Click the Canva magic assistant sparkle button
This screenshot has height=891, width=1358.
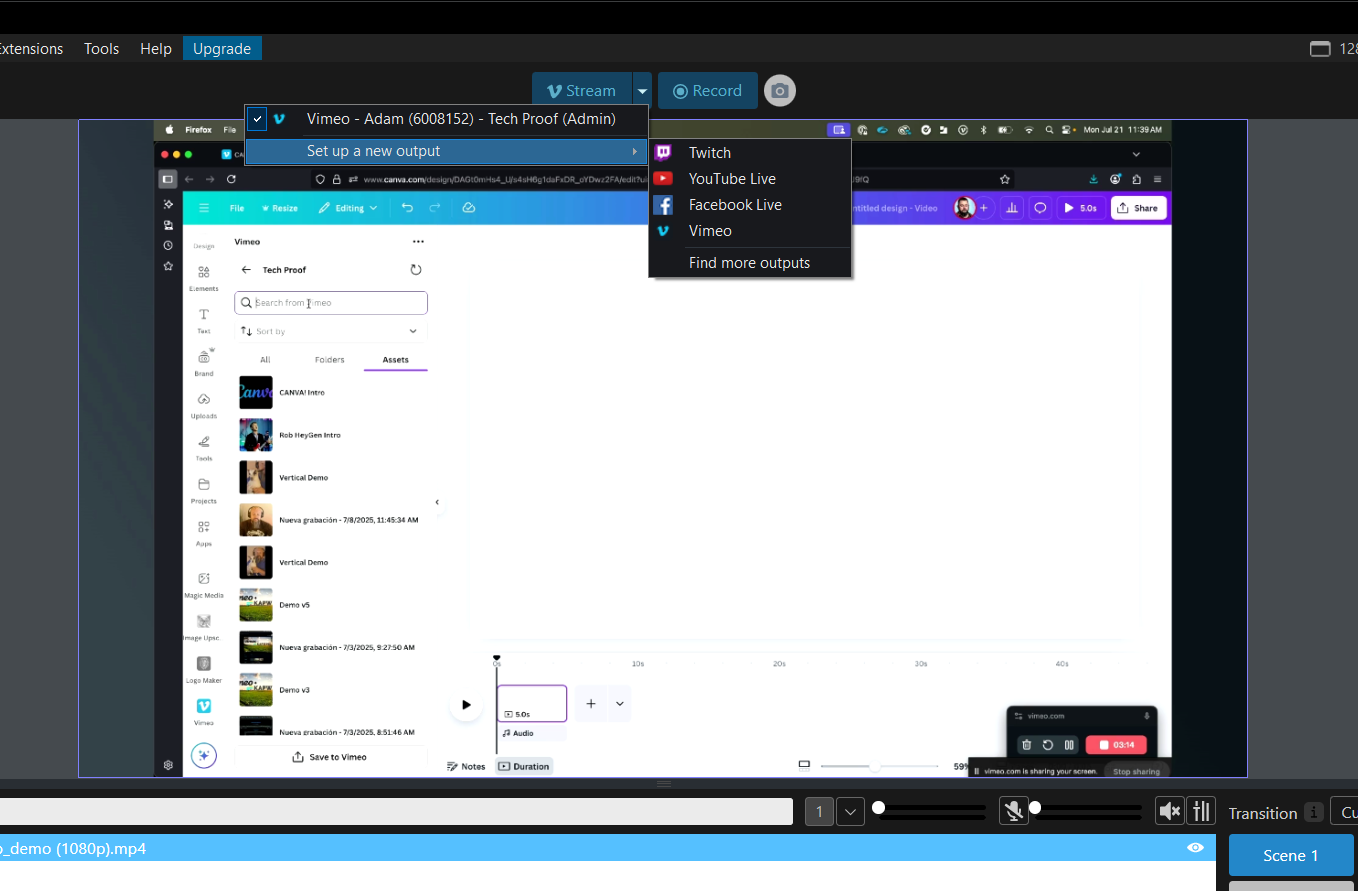[204, 755]
